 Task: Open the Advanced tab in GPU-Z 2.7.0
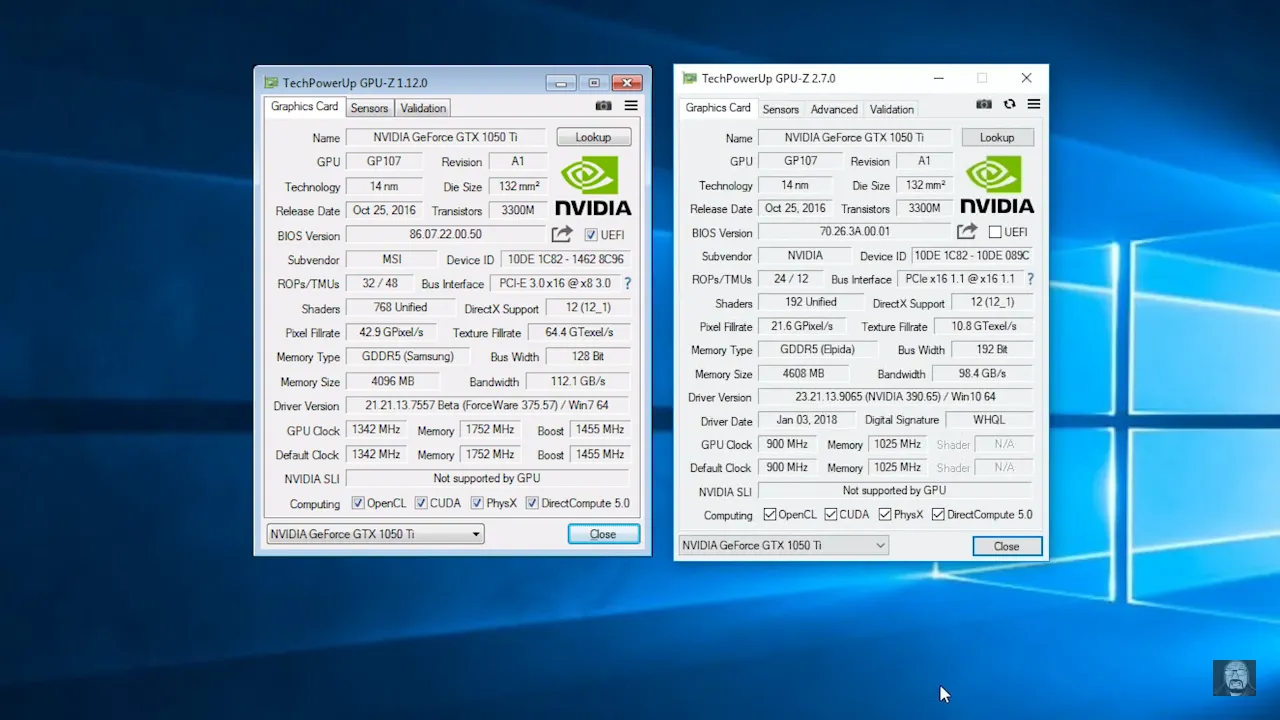[834, 109]
